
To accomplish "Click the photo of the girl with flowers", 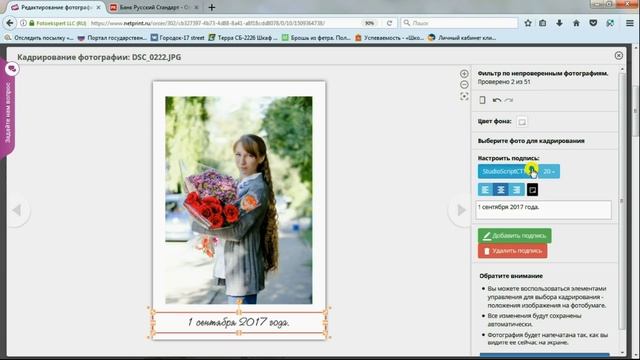I will pyautogui.click(x=239, y=200).
